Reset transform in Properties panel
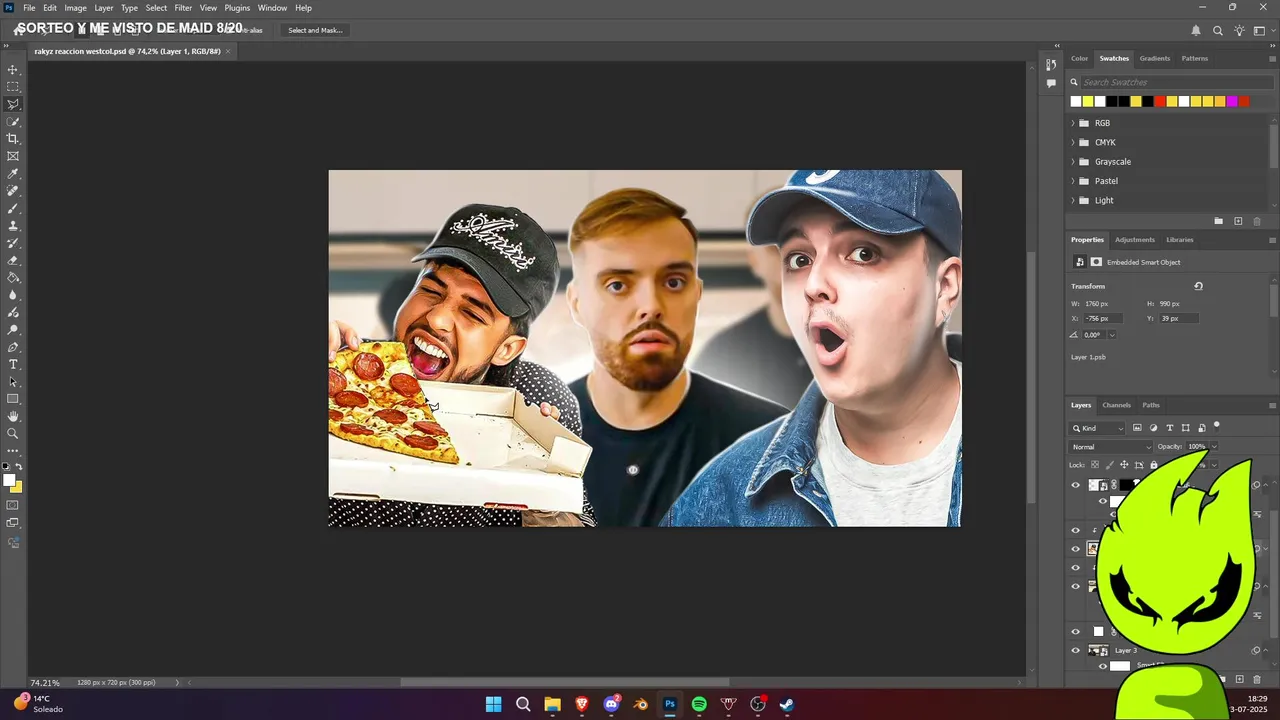This screenshot has width=1280, height=720. 1198,286
